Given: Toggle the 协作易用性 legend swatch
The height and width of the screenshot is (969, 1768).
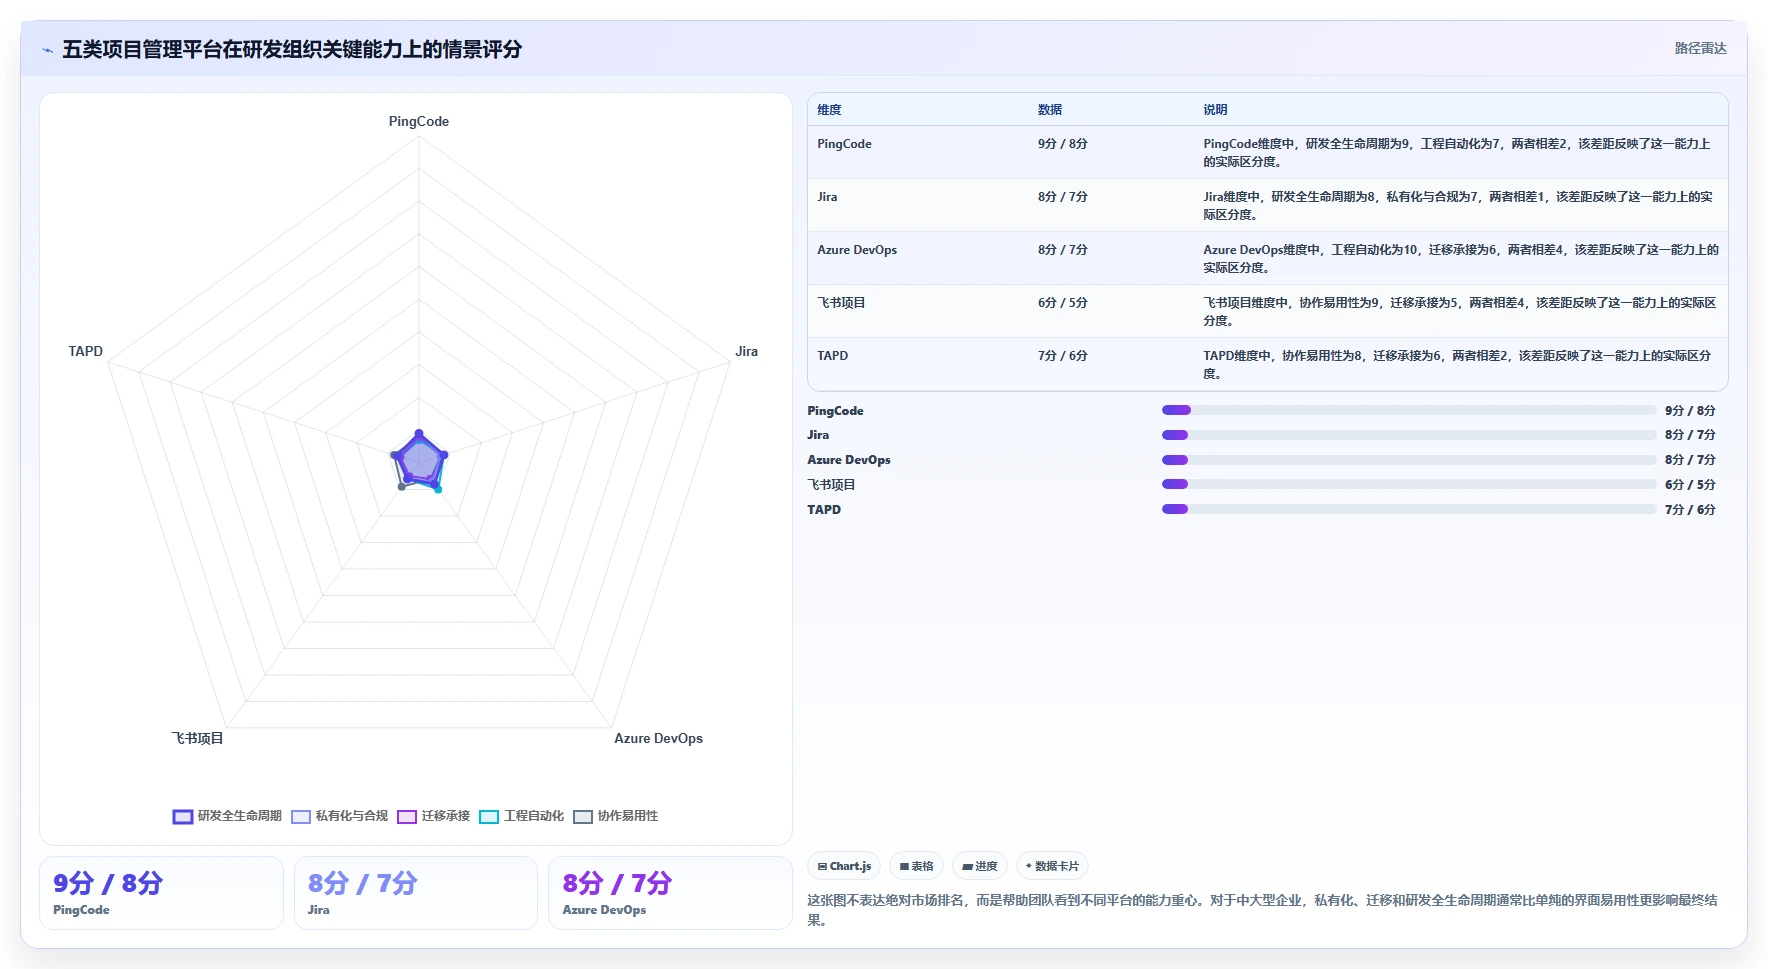Looking at the screenshot, I should click(x=583, y=817).
